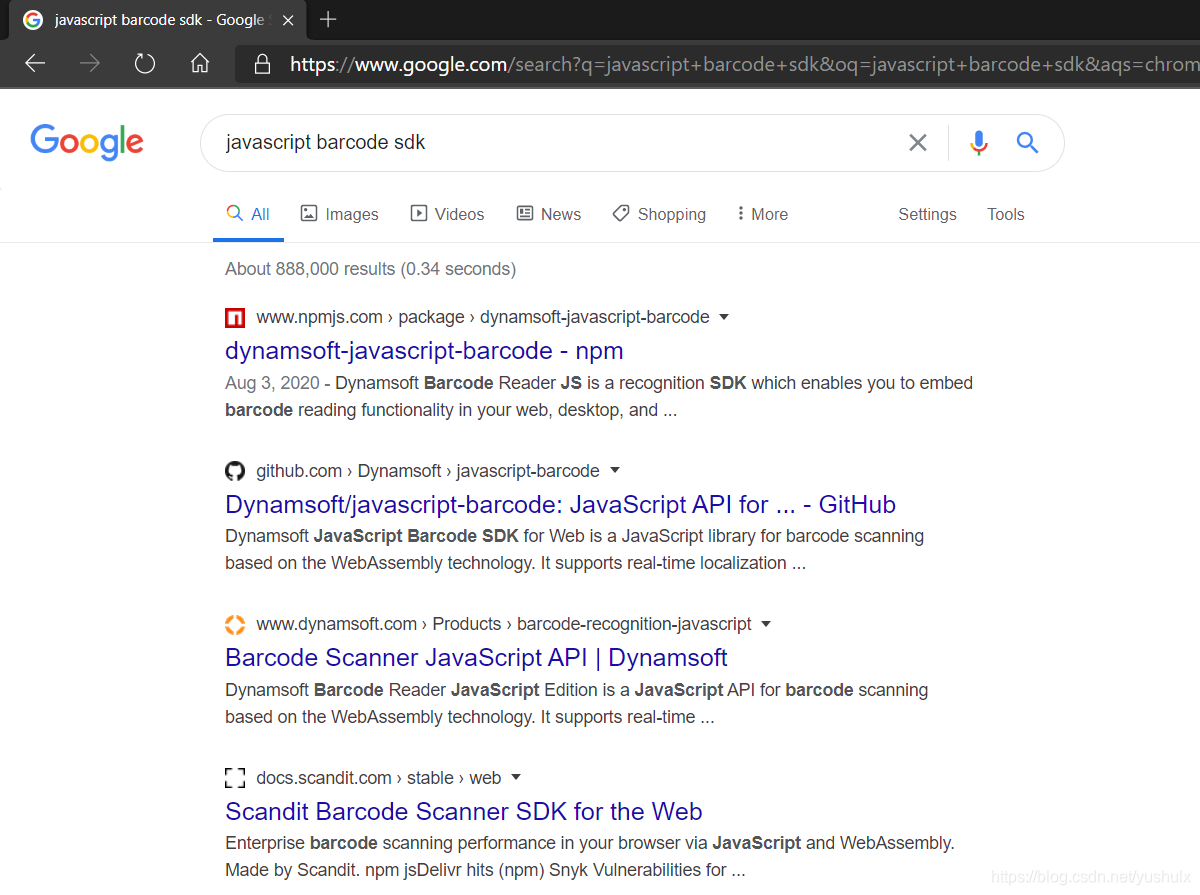The image size is (1200, 895).
Task: Switch to Videos results
Action: coord(447,214)
